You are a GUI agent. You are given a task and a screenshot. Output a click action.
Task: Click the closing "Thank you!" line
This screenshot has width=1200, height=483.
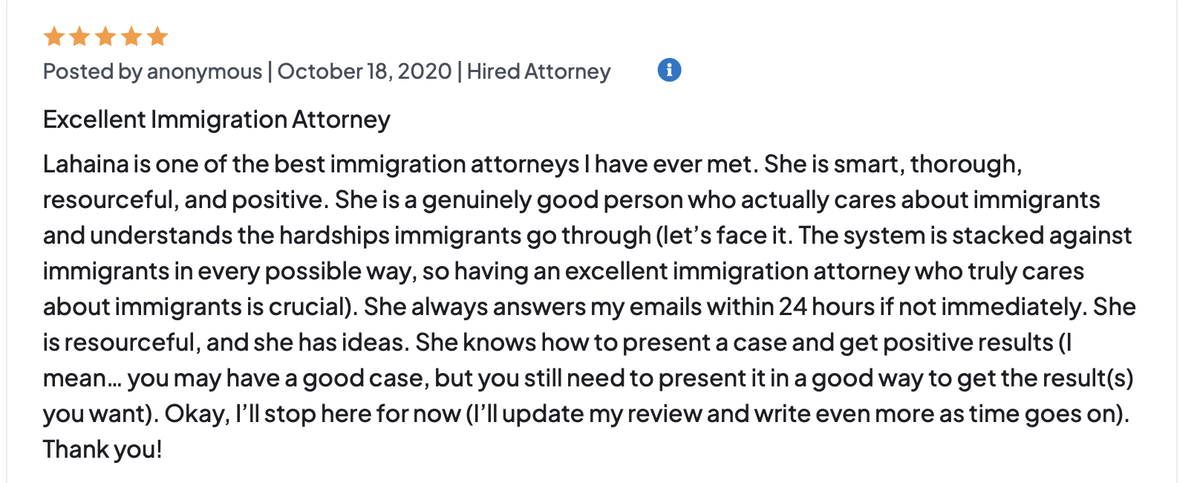click(x=102, y=450)
